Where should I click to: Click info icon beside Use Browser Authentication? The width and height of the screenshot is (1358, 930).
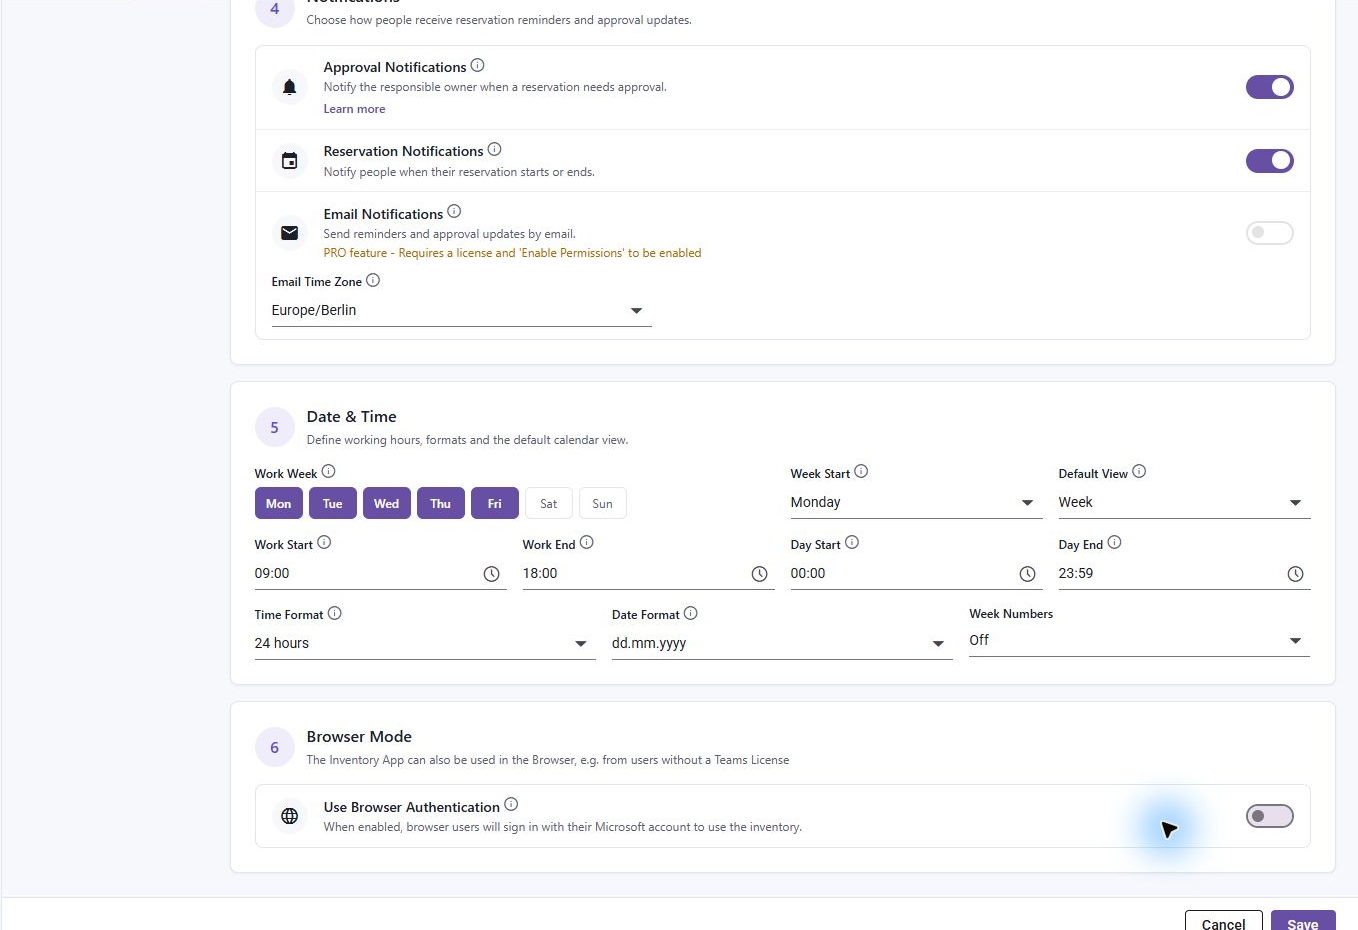511,805
